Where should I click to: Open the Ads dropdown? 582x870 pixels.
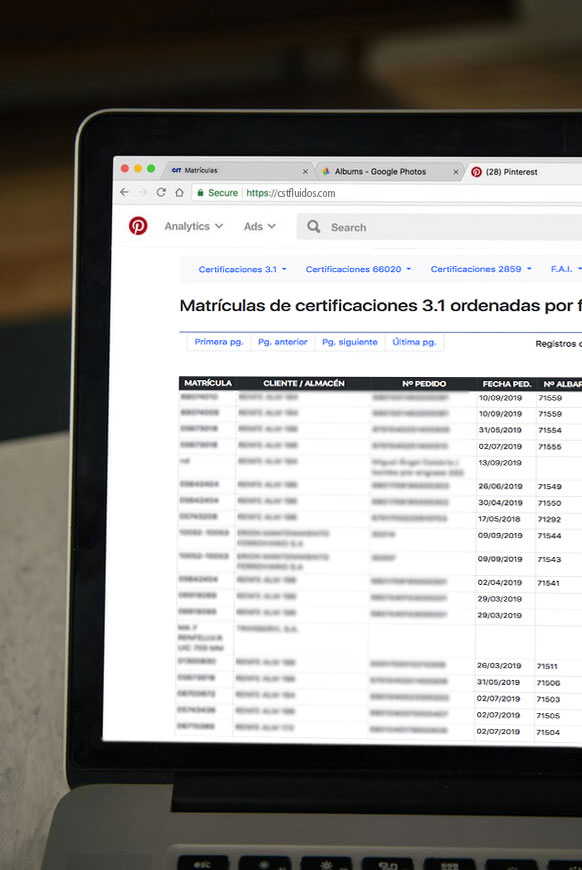point(260,226)
